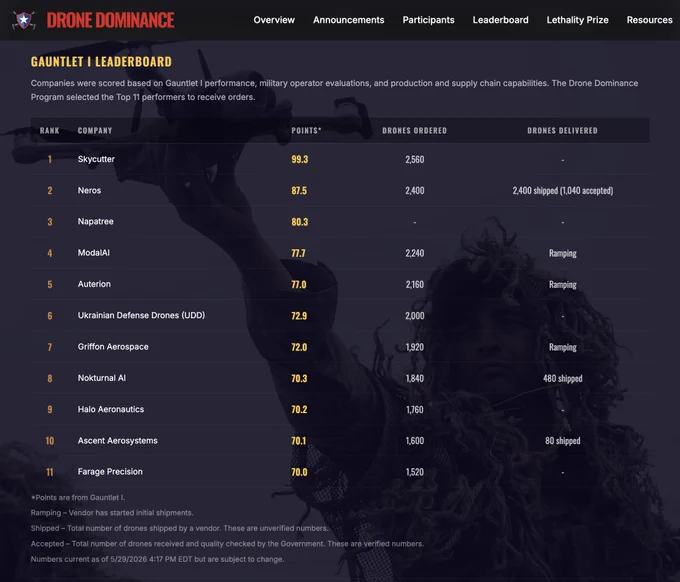Click Halo Aeronautics' 1,760 drones ordered
This screenshot has width=680, height=582.
[x=415, y=409]
